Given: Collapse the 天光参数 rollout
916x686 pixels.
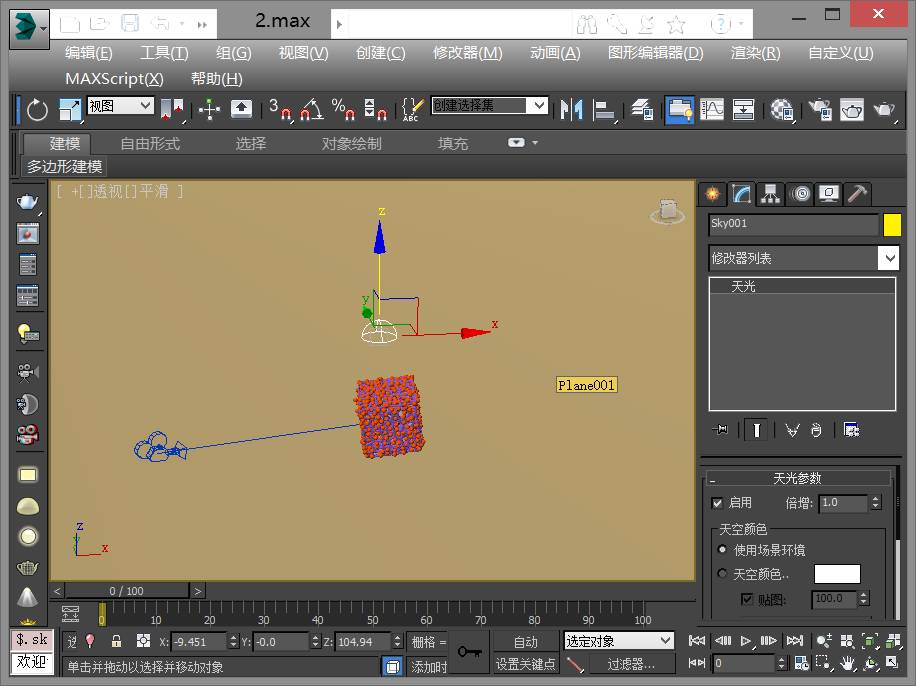Looking at the screenshot, I should coord(797,479).
